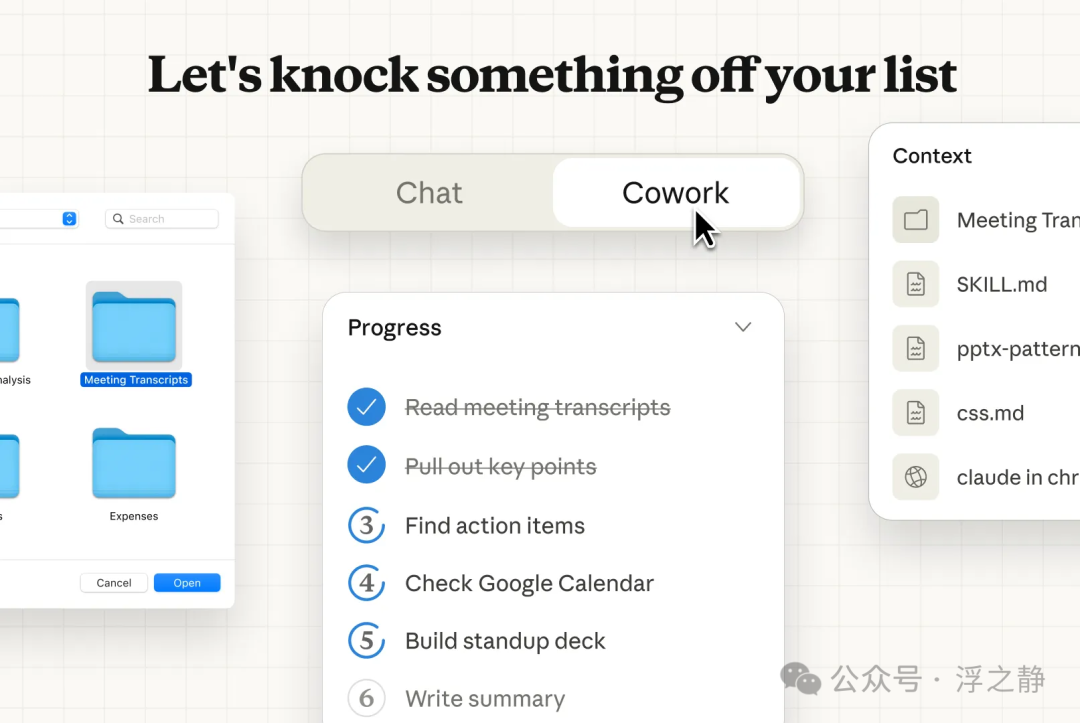This screenshot has height=723, width=1080.
Task: Select the Expenses folder icon
Action: point(134,464)
